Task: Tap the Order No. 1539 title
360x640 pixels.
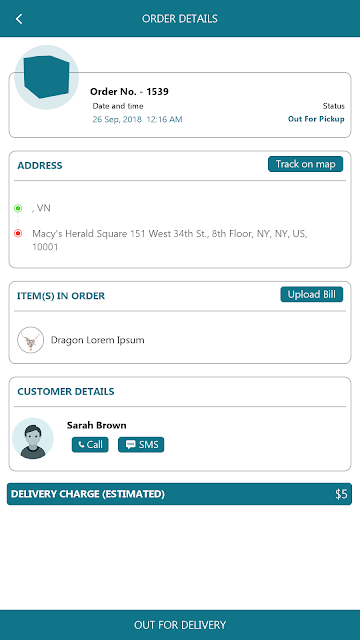Action: 129,92
